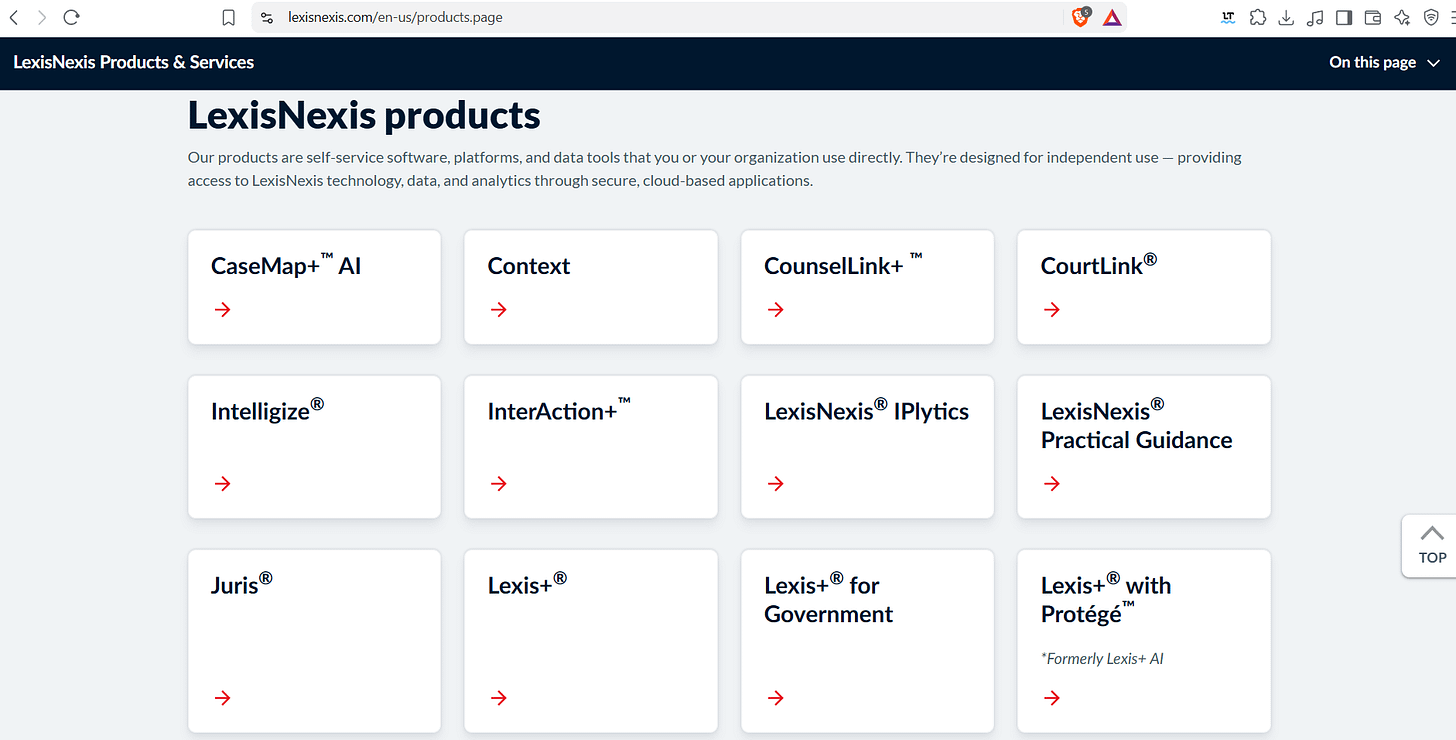1456x740 pixels.
Task: Open the Lexis+ for Government link
Action: pos(828,598)
